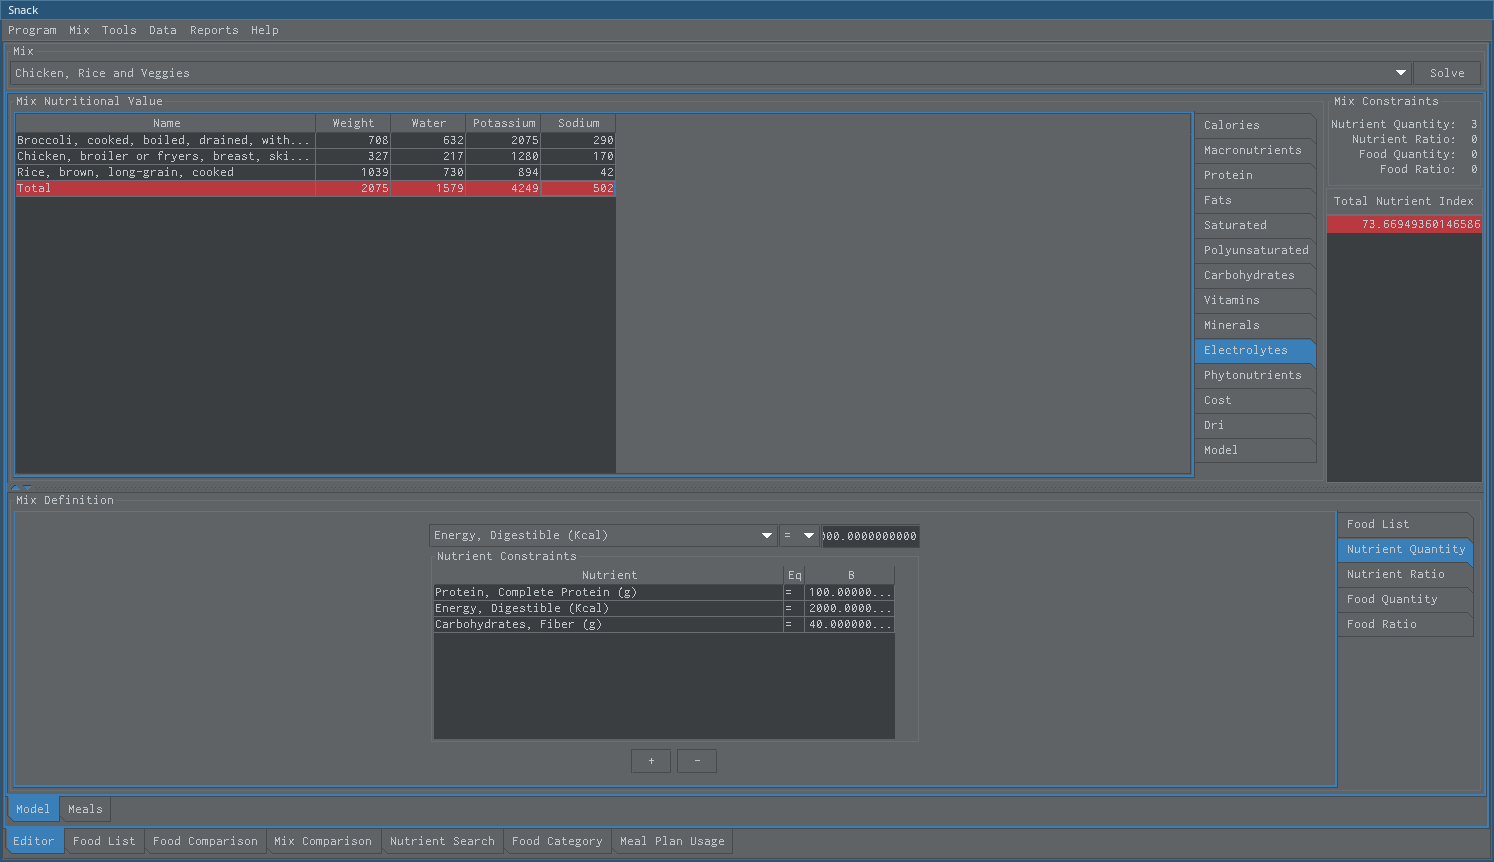Select the Total row in nutritional table

point(315,188)
